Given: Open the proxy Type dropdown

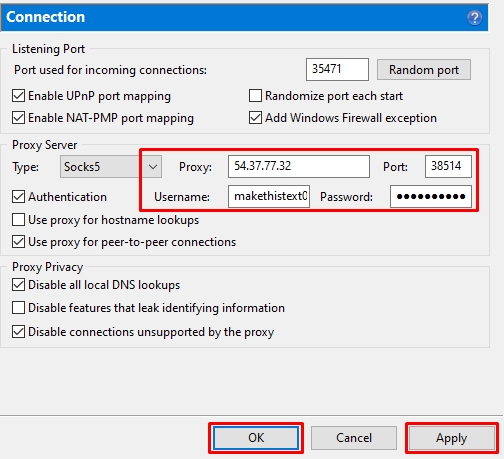Looking at the screenshot, I should click(x=111, y=166).
